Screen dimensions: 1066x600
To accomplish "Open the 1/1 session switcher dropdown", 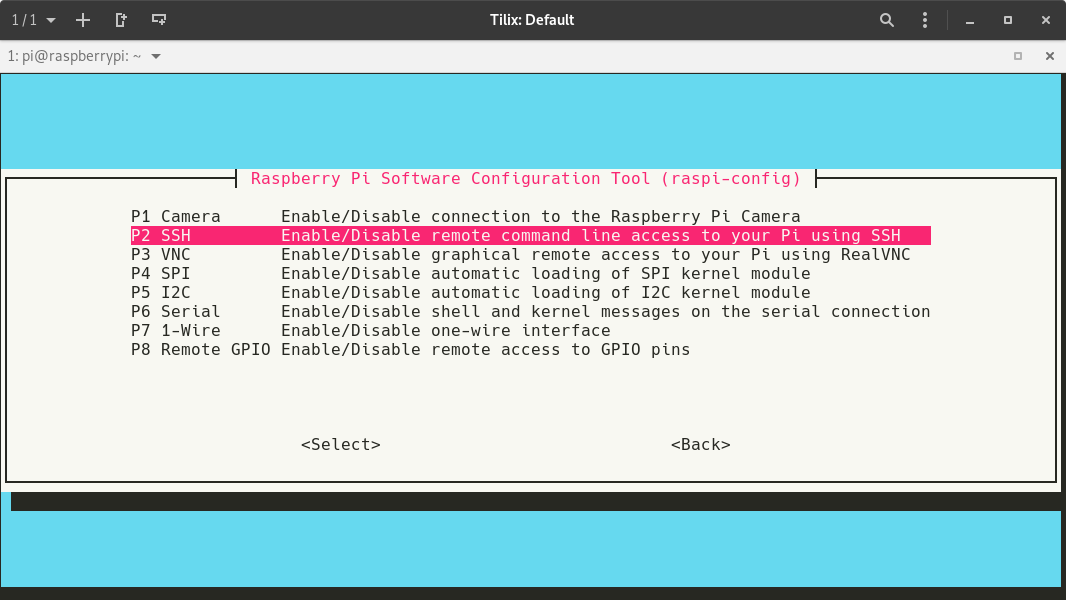I will pyautogui.click(x=33, y=20).
